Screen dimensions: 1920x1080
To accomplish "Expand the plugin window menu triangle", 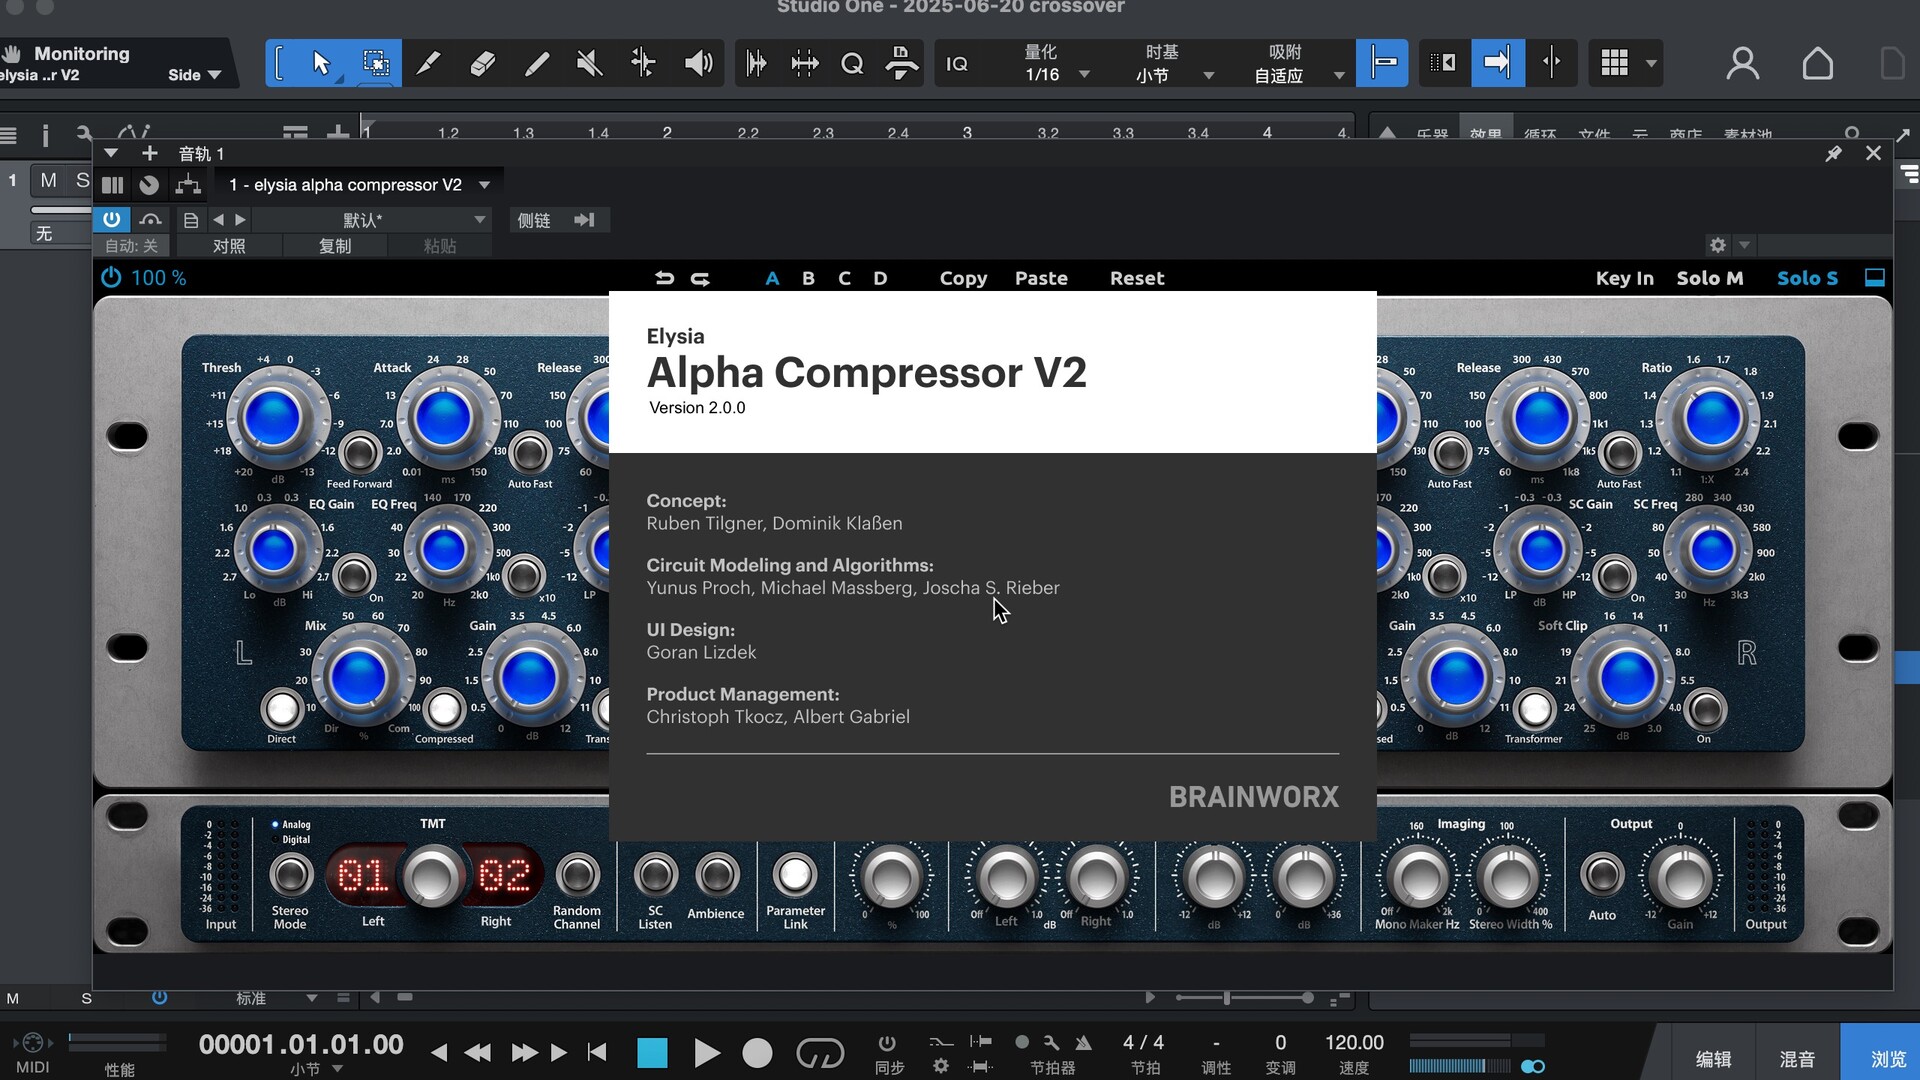I will pyautogui.click(x=111, y=153).
